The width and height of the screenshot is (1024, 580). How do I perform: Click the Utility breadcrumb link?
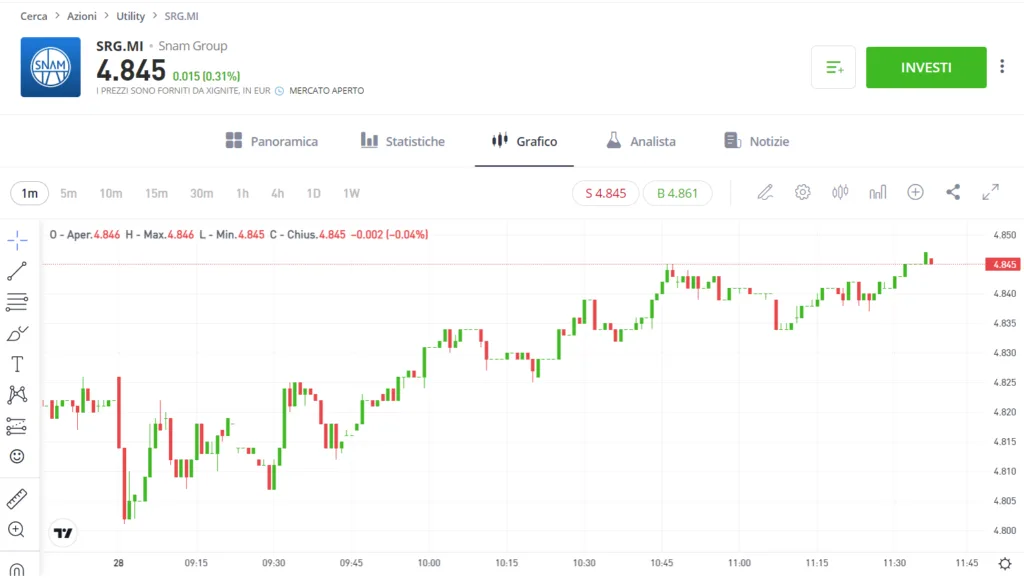pos(131,16)
